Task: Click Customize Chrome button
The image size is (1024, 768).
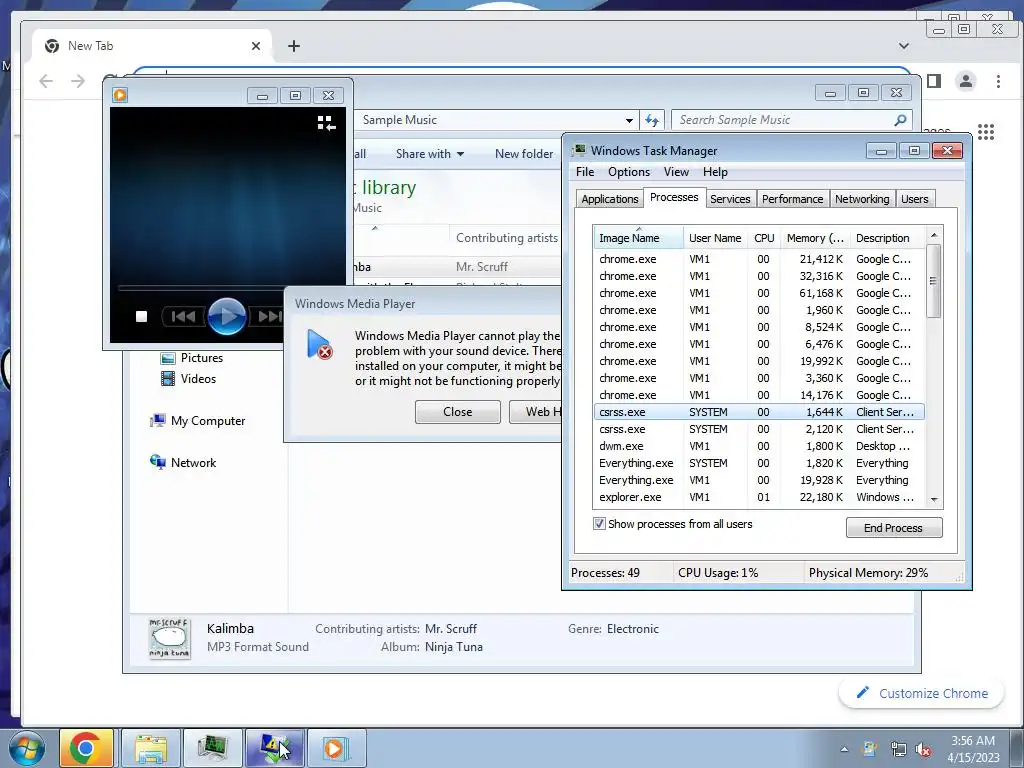Action: tap(921, 693)
